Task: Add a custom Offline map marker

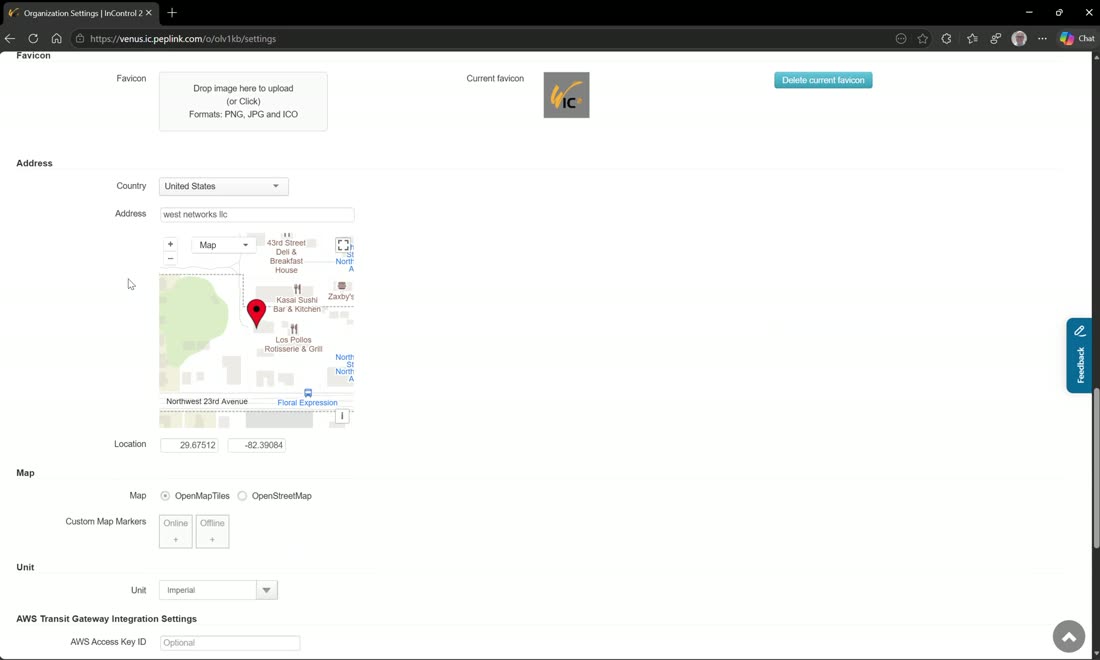Action: click(212, 532)
